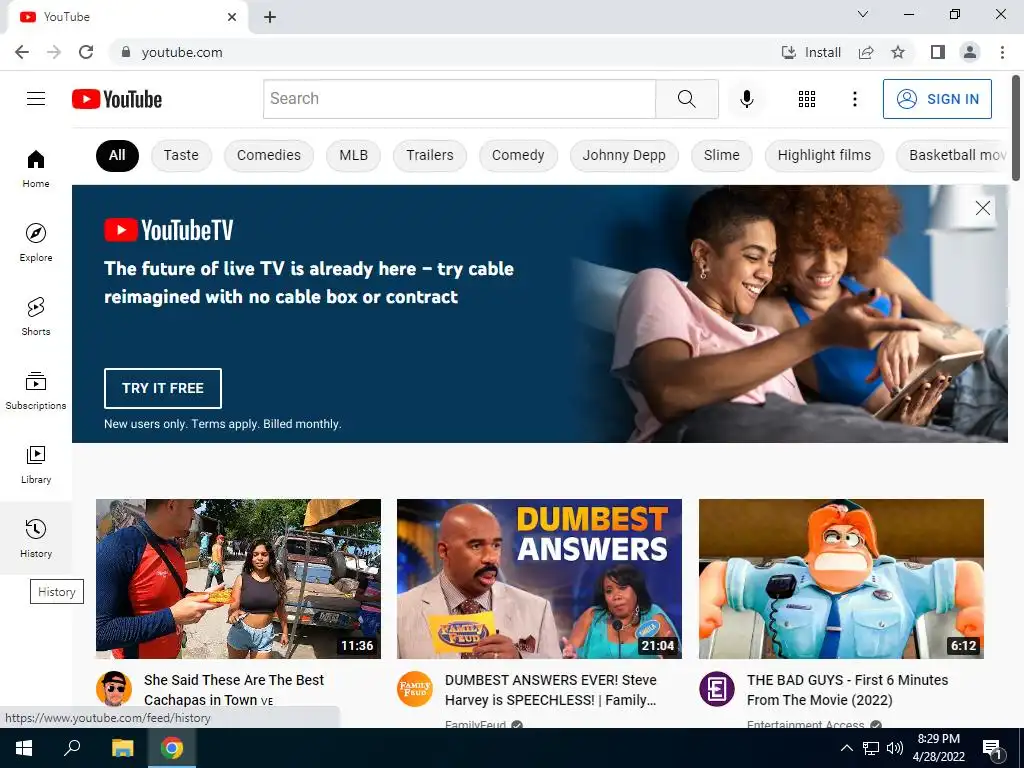Screen dimensions: 1024x768
Task: Open 'She Said These Are The Best Cachapas' title
Action: tap(234, 690)
